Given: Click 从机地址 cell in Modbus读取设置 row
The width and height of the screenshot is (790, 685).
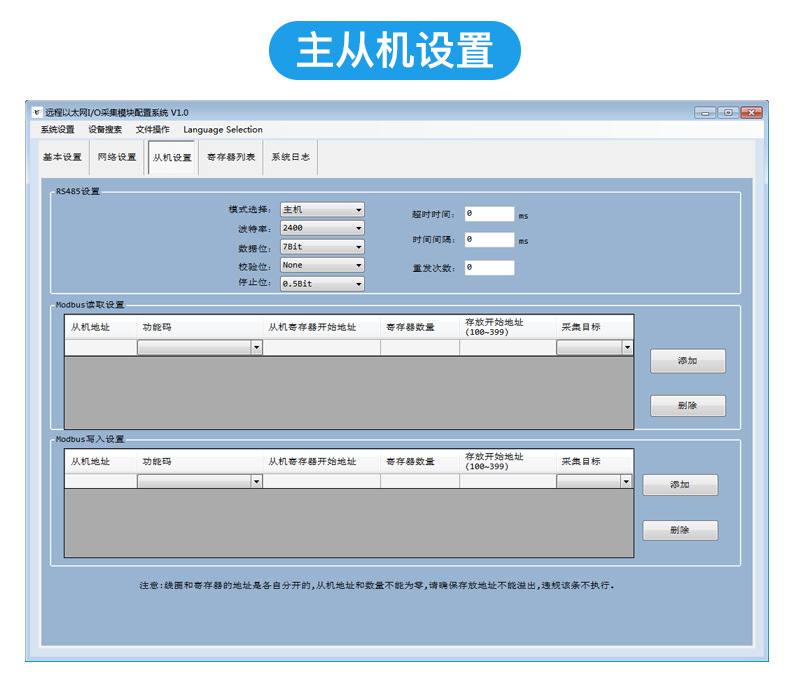Looking at the screenshot, I should coord(101,347).
